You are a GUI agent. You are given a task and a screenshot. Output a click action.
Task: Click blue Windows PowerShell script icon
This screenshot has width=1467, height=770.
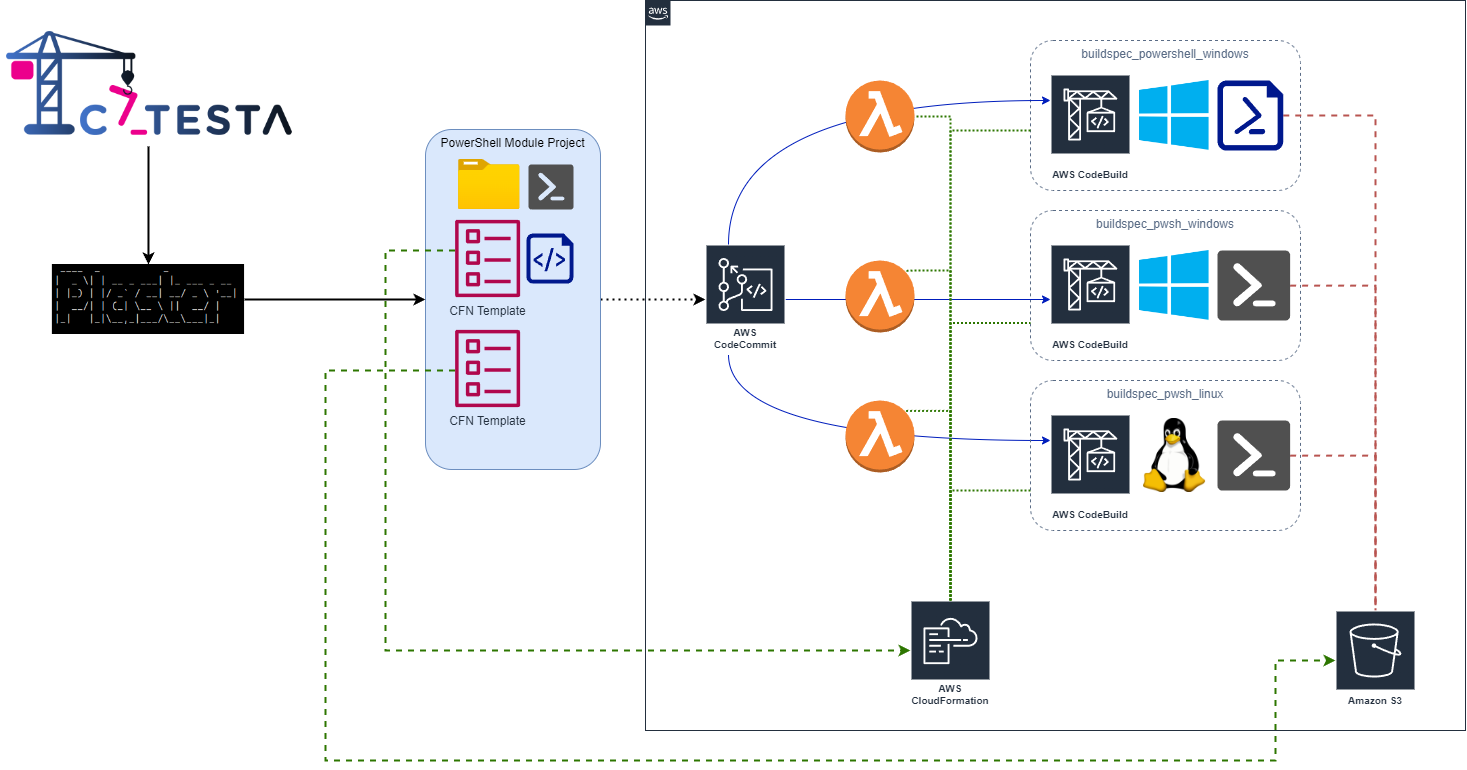click(1250, 115)
